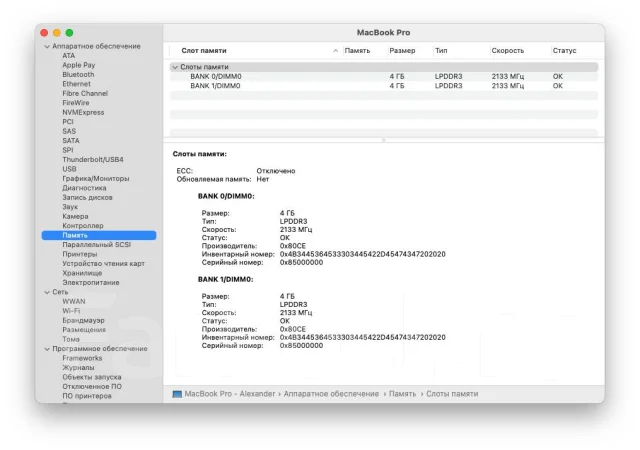Click the MacBook Pro icon in path bar

pos(177,394)
